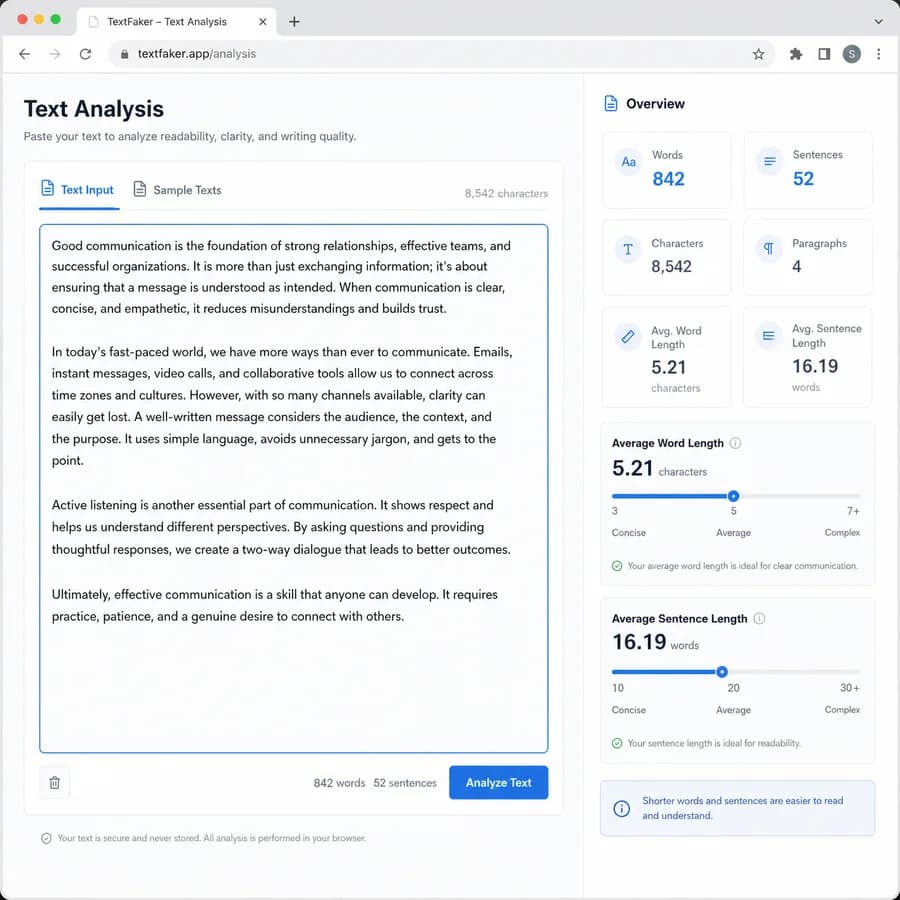Click the trash icon to clear text
This screenshot has height=900, width=900.
click(x=55, y=782)
